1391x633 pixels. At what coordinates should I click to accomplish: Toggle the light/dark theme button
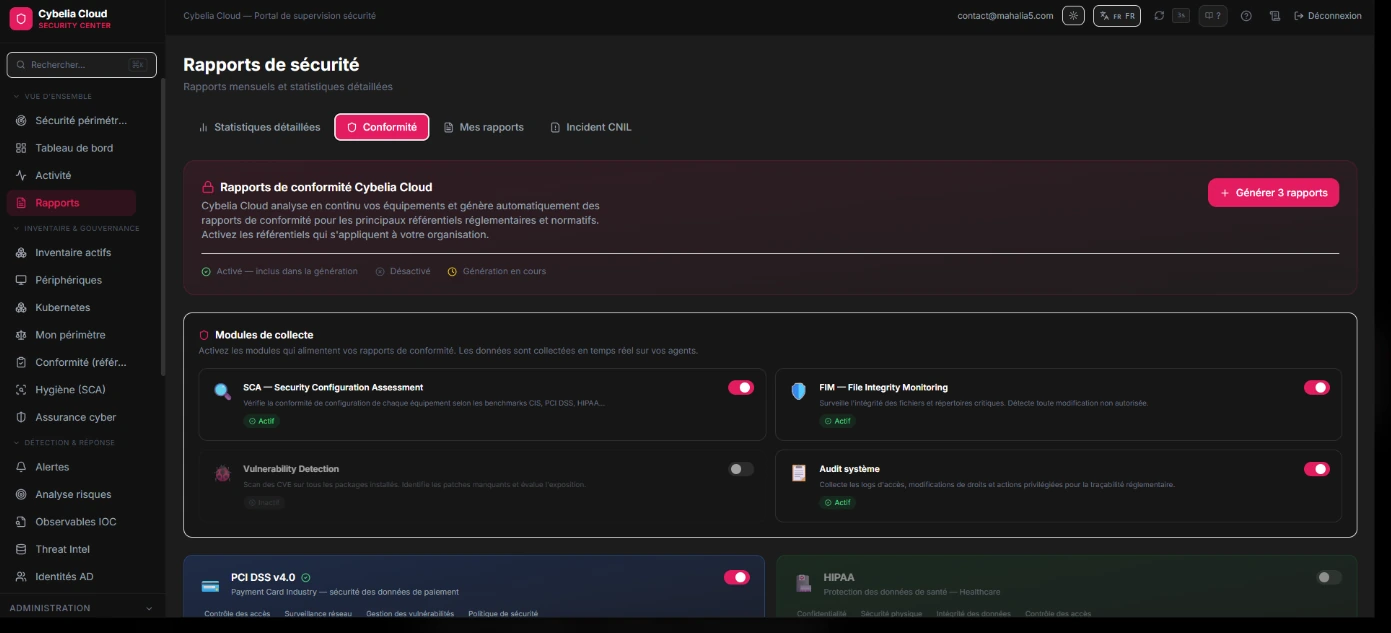(x=1073, y=16)
